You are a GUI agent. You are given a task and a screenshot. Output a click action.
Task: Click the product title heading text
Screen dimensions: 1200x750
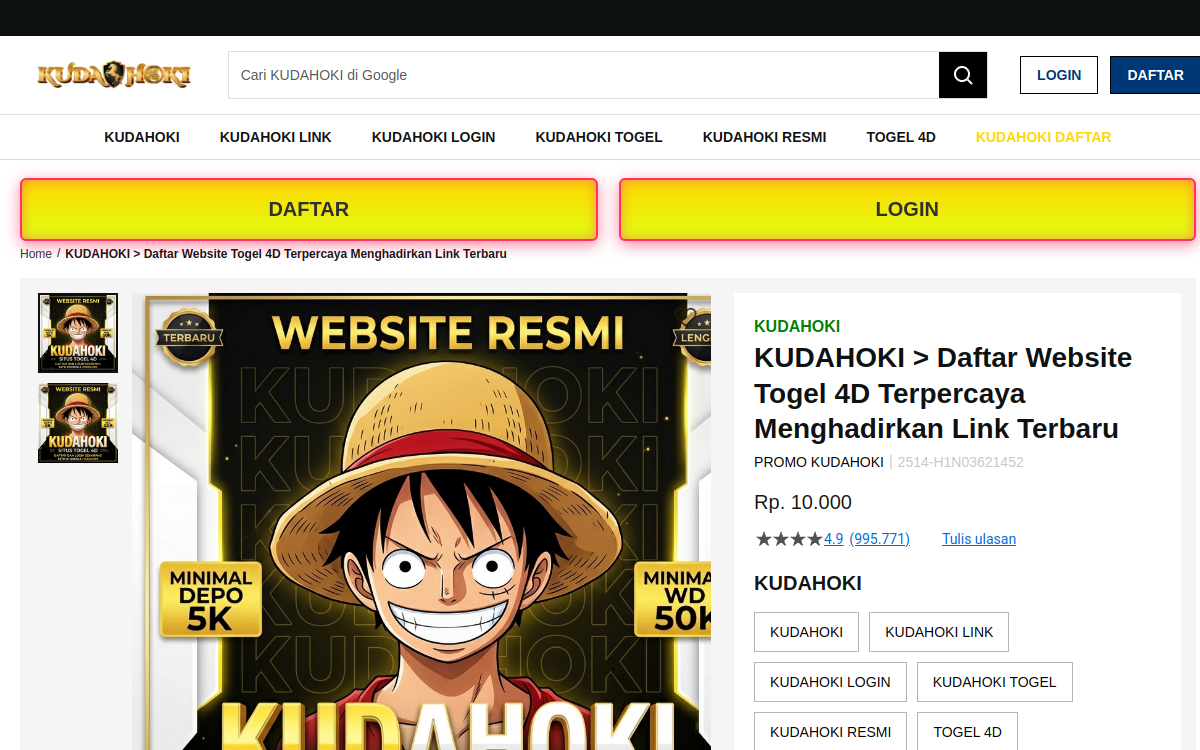(943, 393)
